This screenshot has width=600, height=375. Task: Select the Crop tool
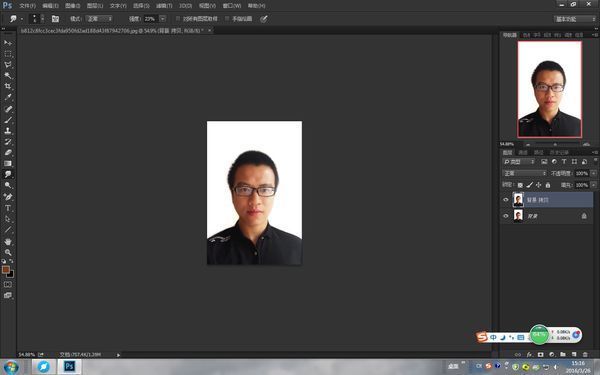[8, 86]
